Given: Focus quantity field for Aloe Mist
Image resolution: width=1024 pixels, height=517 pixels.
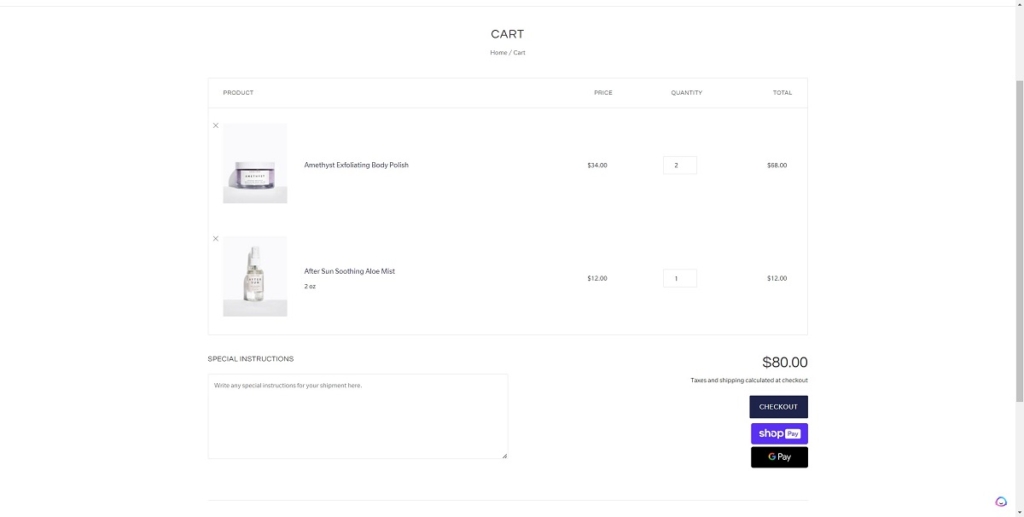Looking at the screenshot, I should [x=679, y=278].
